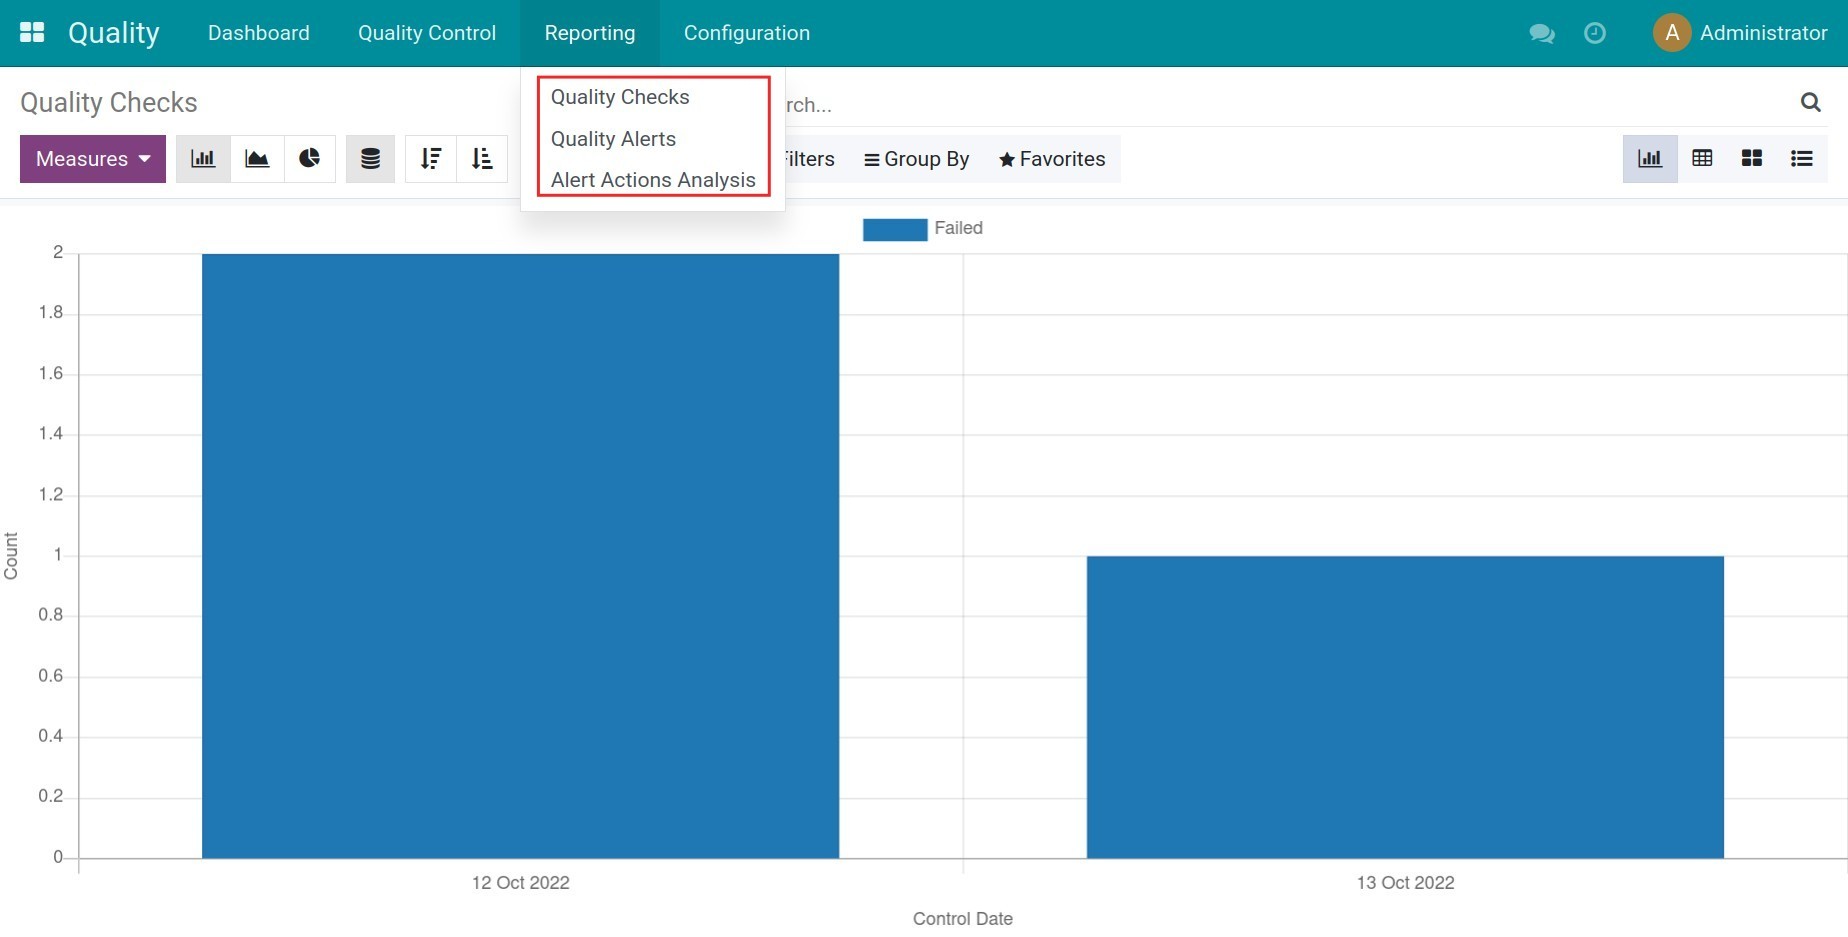Click the search magnifier icon

1810,102
